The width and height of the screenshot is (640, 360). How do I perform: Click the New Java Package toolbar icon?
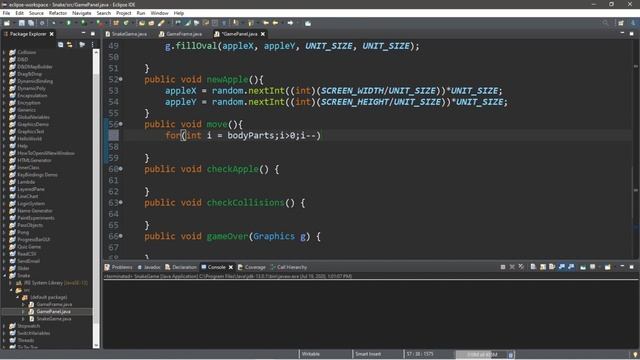tap(116, 23)
